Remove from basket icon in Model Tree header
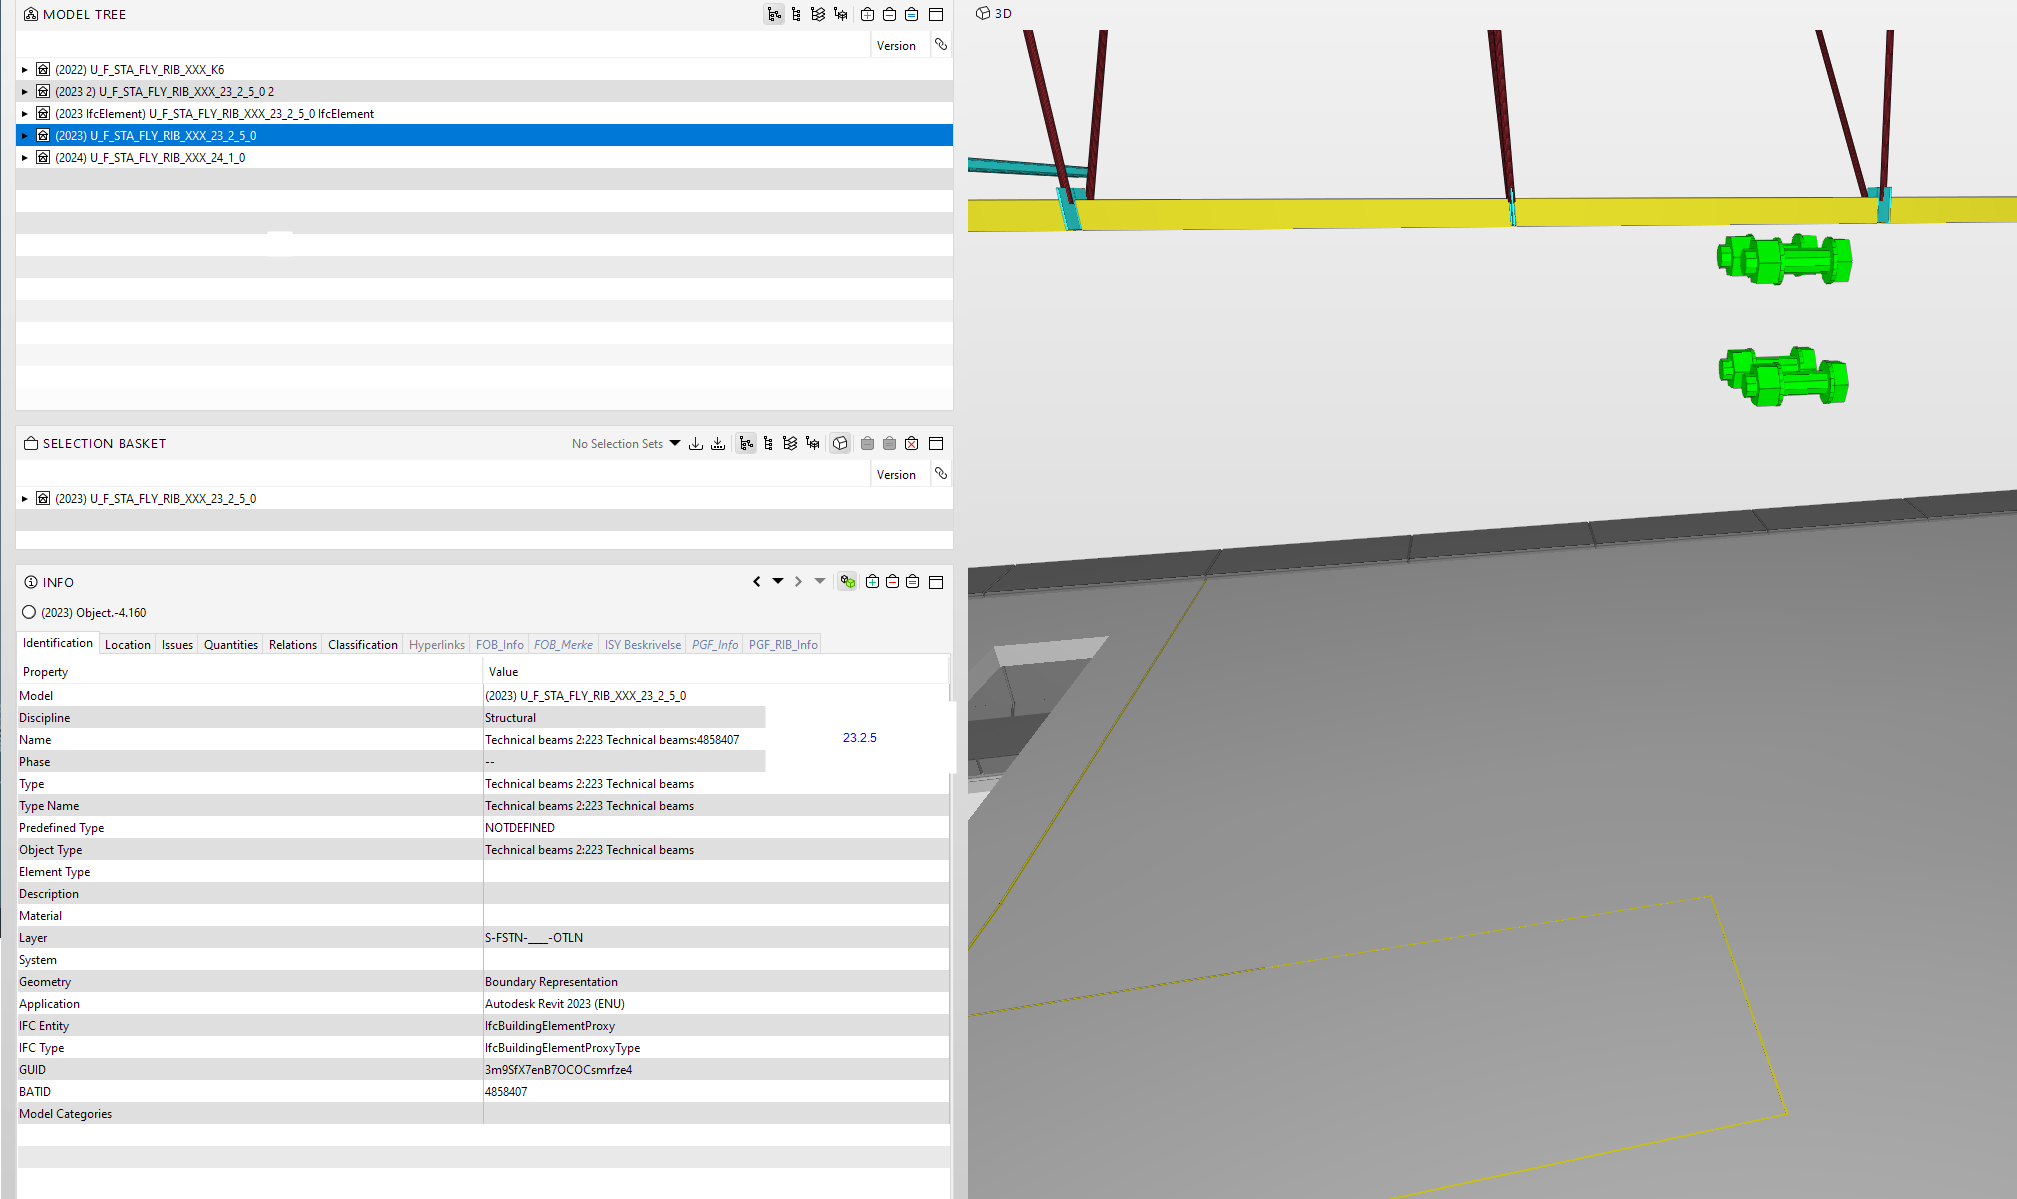Viewport: 2017px width, 1199px height. point(889,14)
